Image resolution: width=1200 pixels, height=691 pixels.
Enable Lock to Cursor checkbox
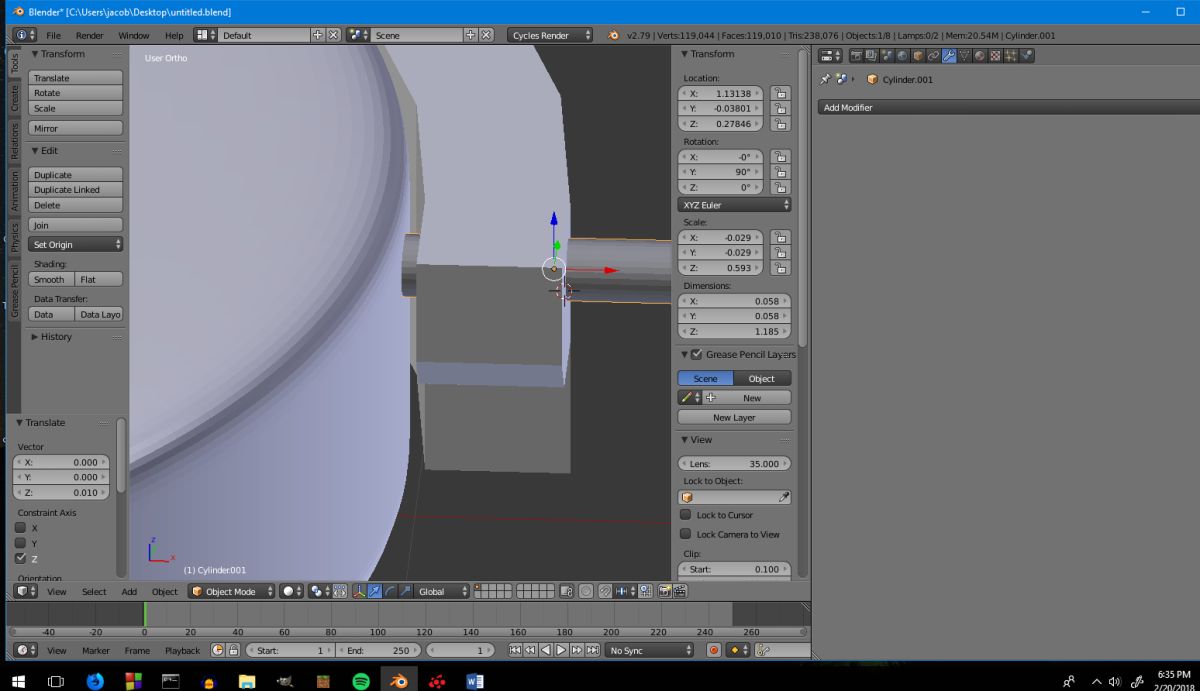click(x=686, y=515)
